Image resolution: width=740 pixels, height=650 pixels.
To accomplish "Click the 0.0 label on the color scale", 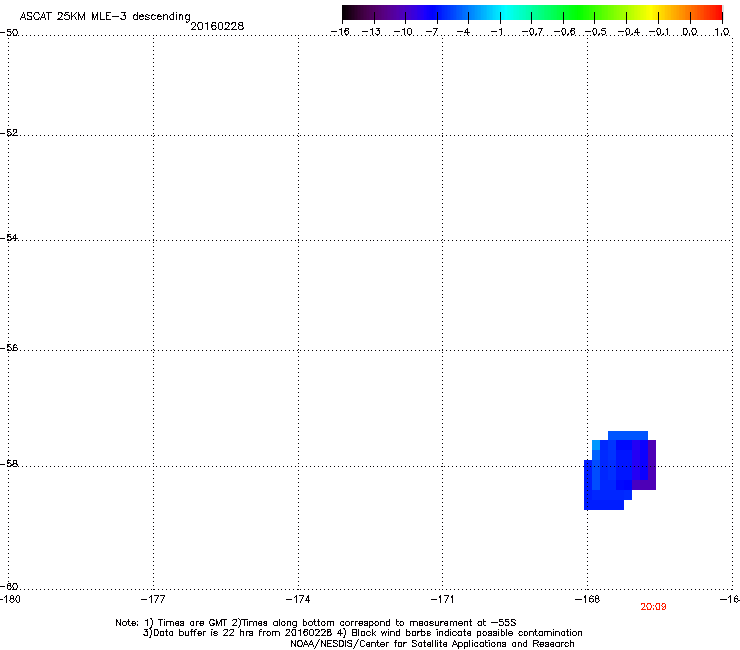I will tap(690, 32).
